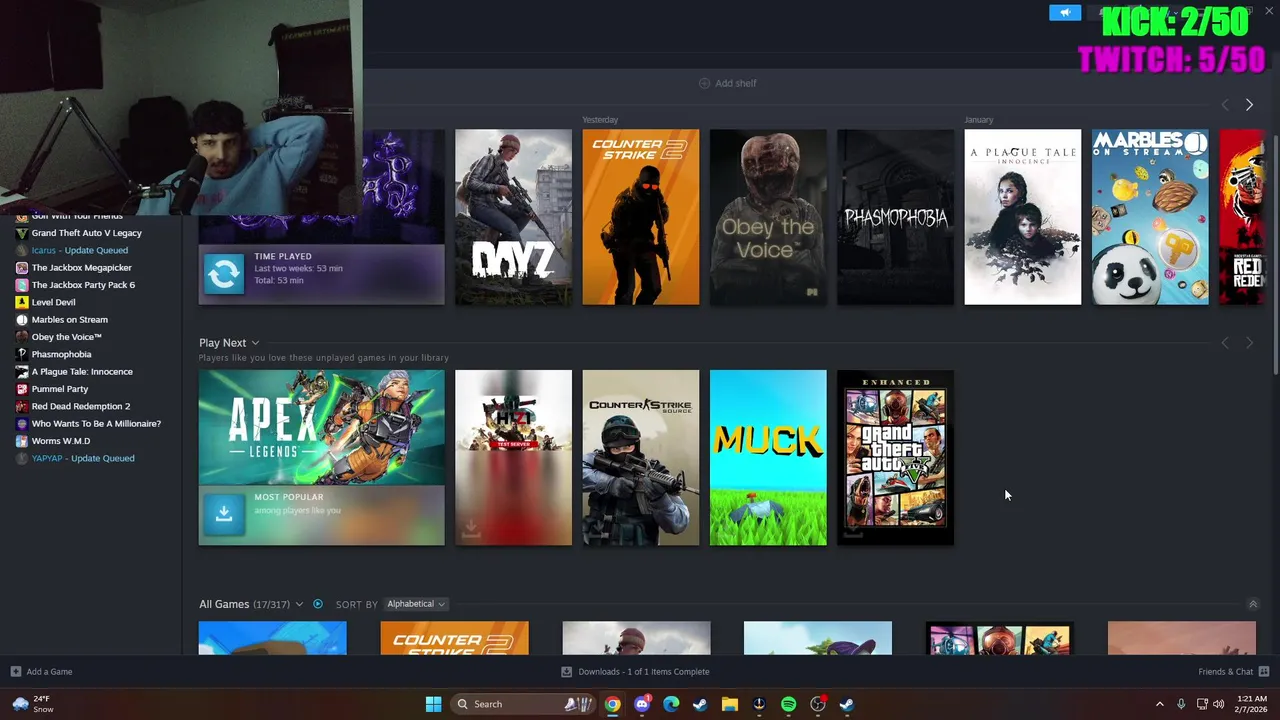Click the Windows taskbar Search box
The width and height of the screenshot is (1280, 720).
click(x=521, y=704)
